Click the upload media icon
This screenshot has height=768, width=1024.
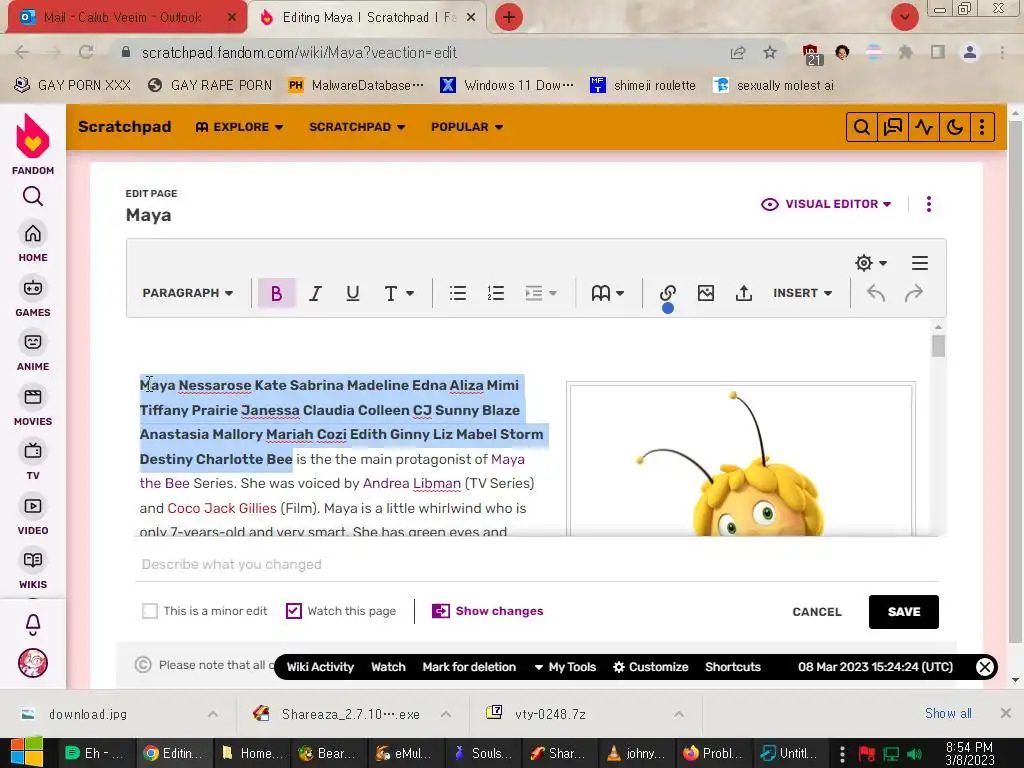[x=743, y=293]
